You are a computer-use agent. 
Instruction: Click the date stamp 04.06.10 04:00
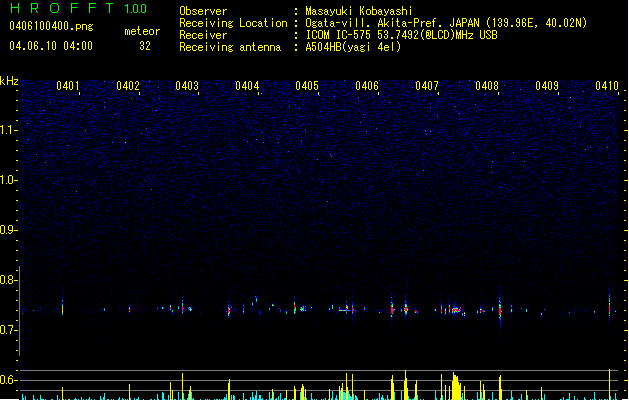tap(51, 46)
